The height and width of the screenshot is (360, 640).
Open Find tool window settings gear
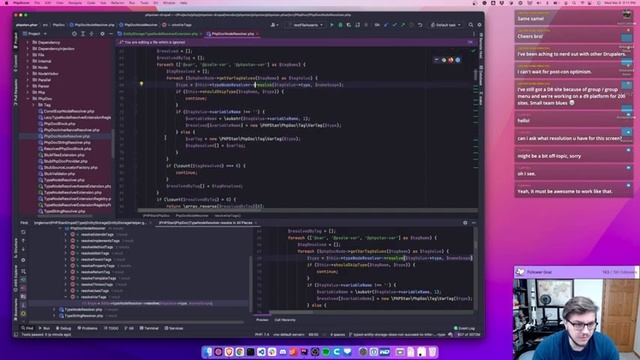pyautogui.click(x=465, y=223)
